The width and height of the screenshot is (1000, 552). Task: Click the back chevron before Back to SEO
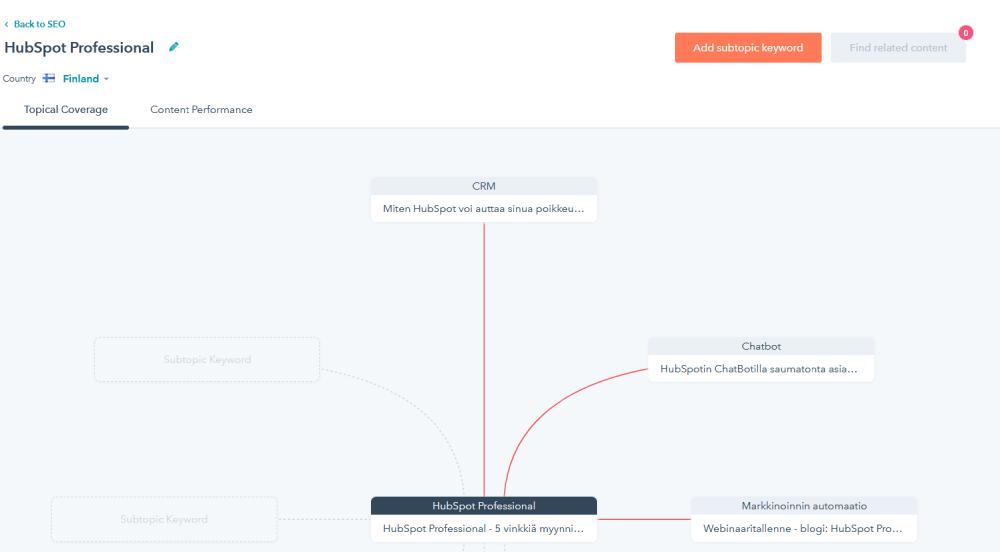tap(6, 24)
